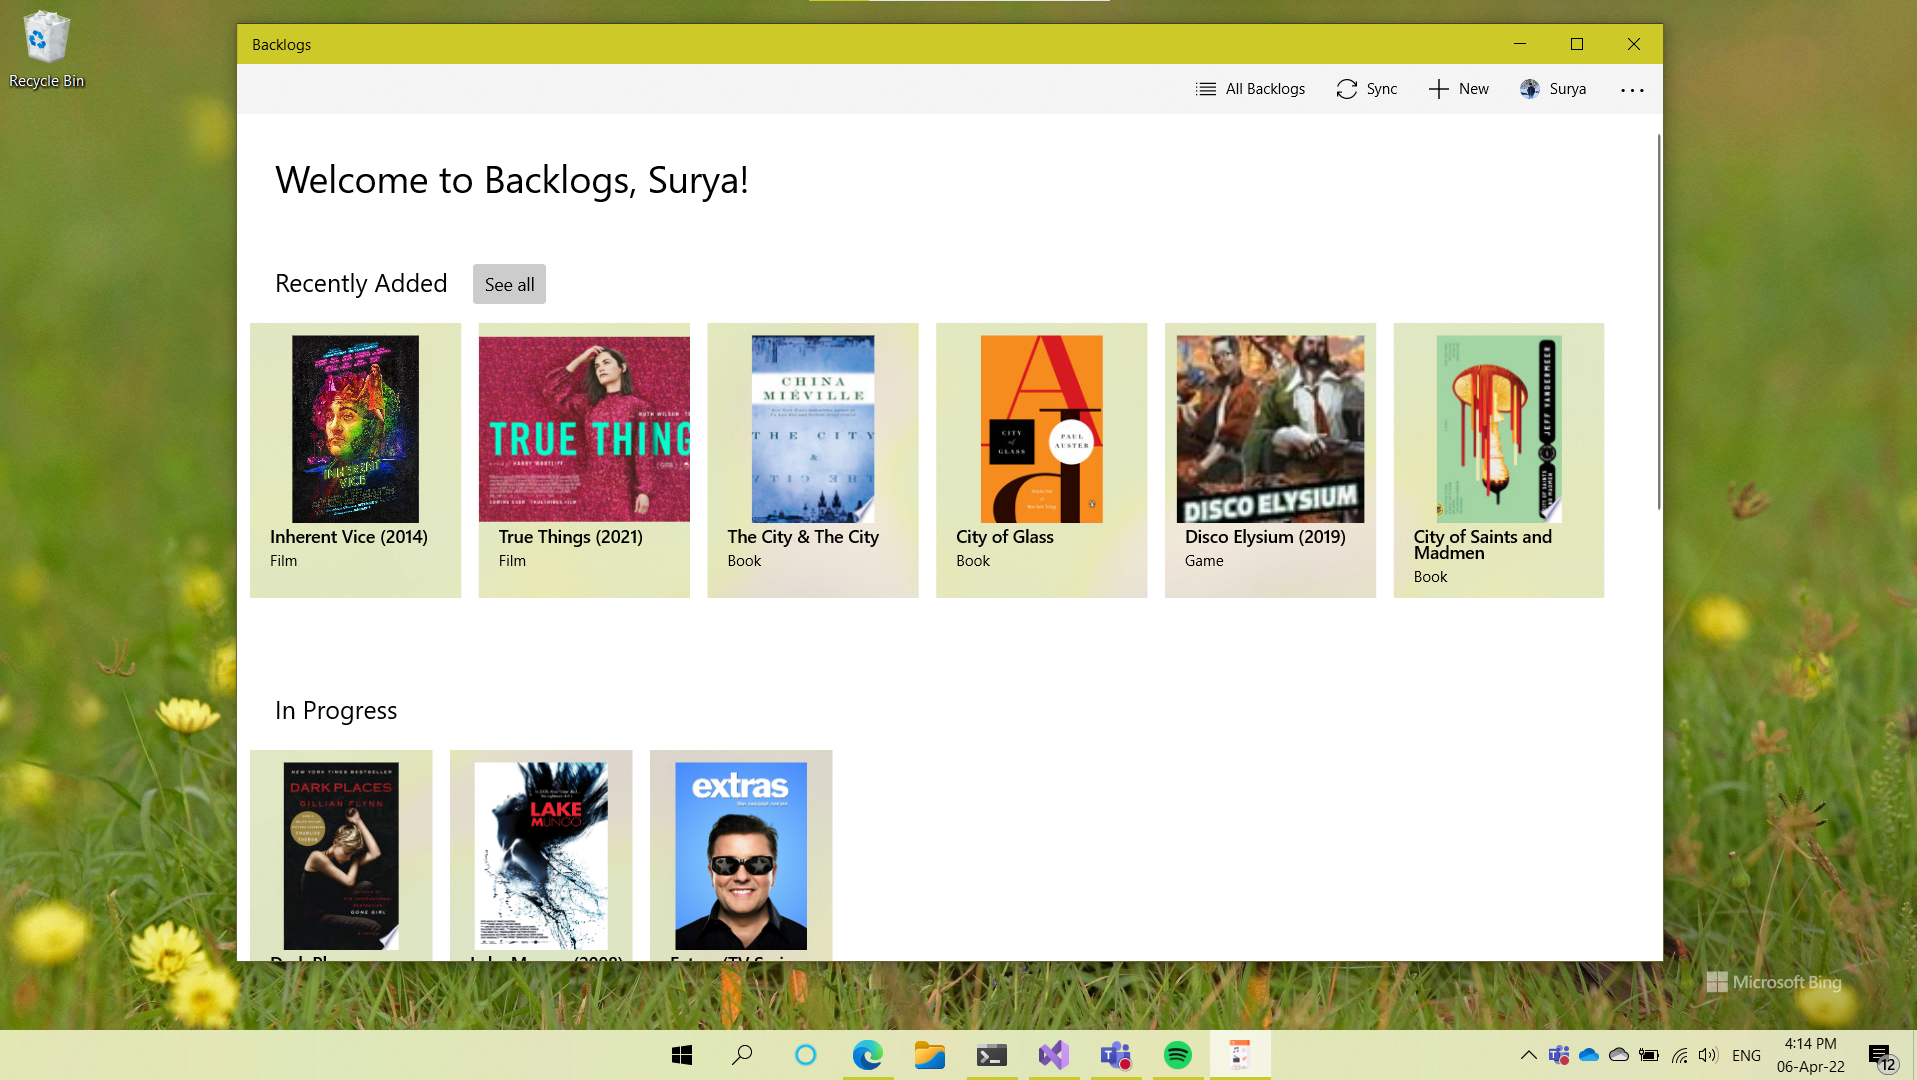Viewport: 1917px width, 1080px height.
Task: Open the All Backlogs list
Action: (x=1250, y=89)
